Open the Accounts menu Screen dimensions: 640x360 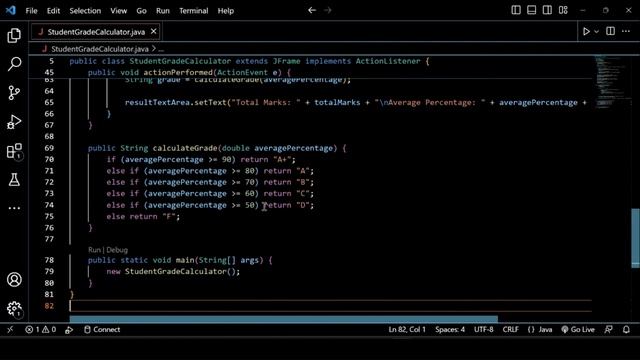pyautogui.click(x=14, y=280)
